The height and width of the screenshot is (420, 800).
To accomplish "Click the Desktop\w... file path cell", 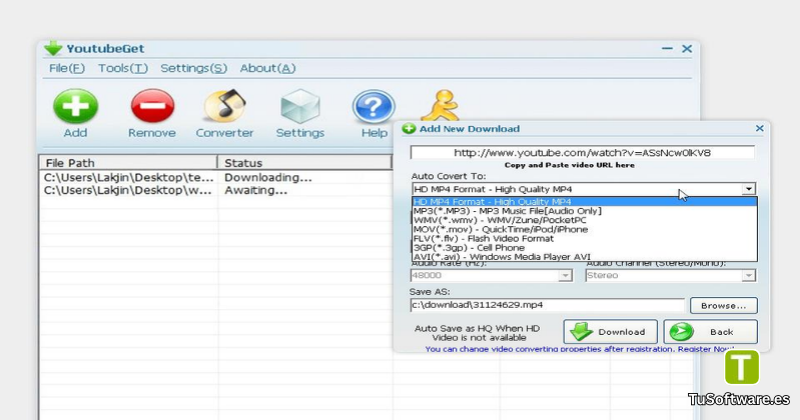I will coord(128,190).
